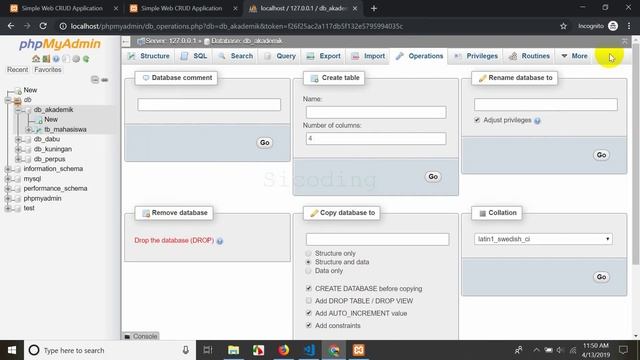Click the Create table Name input field
Screen dimensions: 640x360
point(376,112)
